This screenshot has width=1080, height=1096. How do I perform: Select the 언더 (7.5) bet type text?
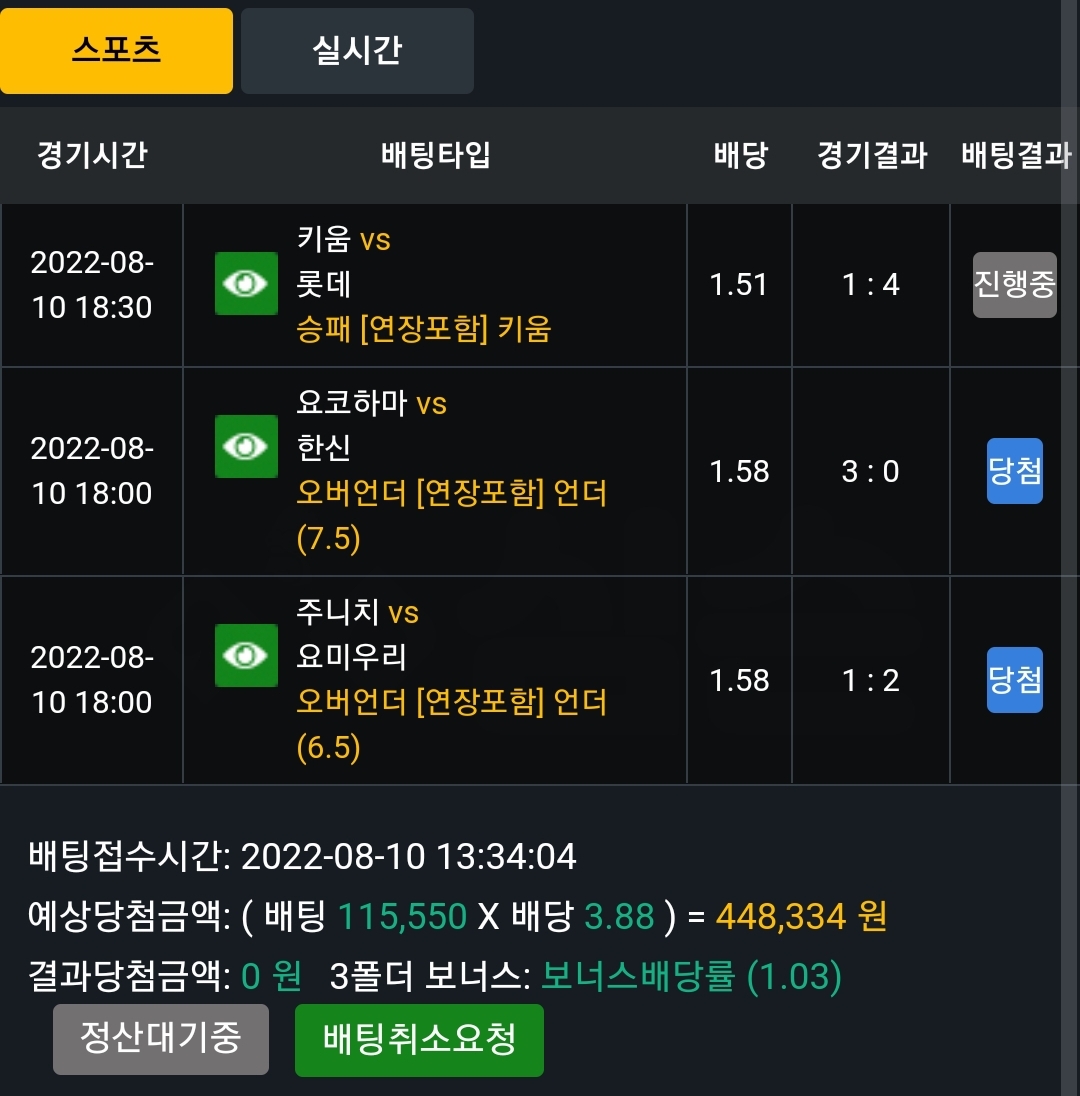[452, 516]
